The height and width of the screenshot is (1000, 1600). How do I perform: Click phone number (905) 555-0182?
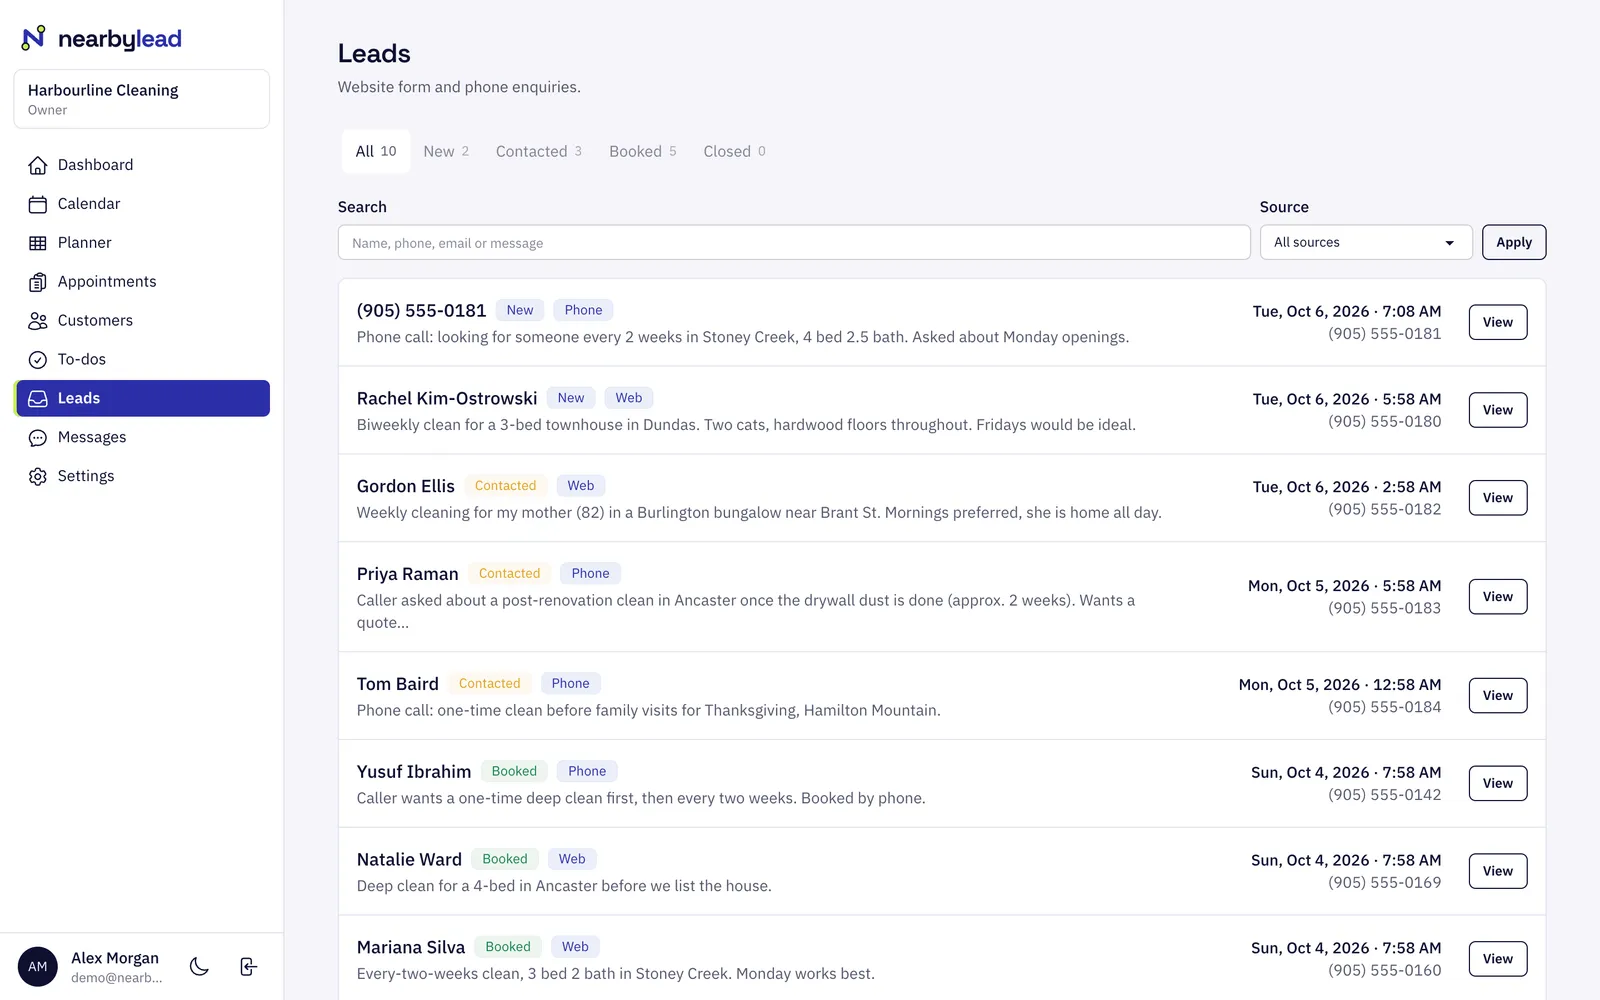1385,510
